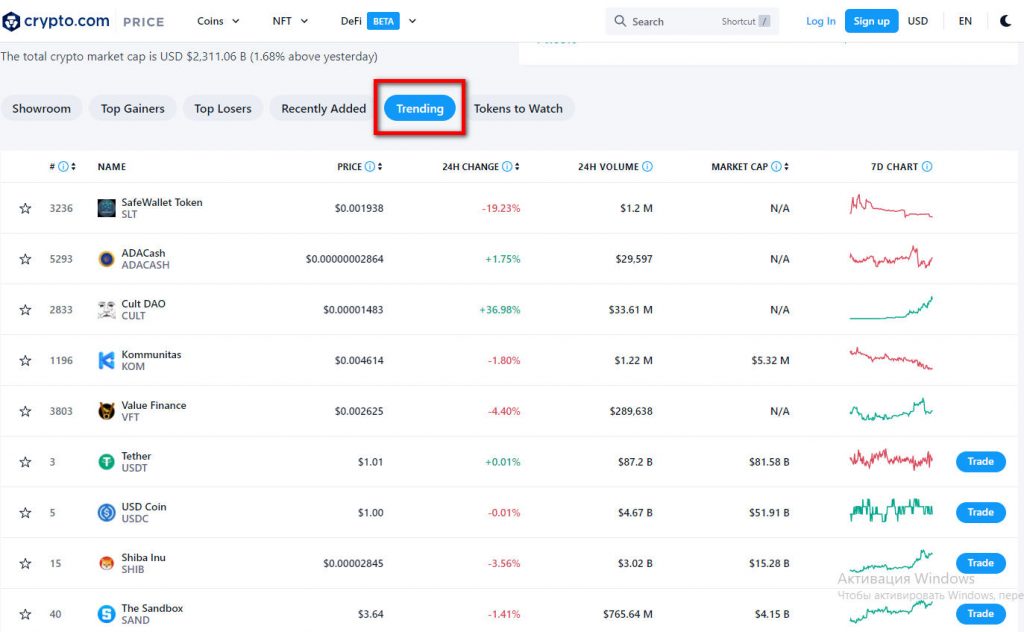
Task: Star the Kommunitas row
Action: click(25, 360)
